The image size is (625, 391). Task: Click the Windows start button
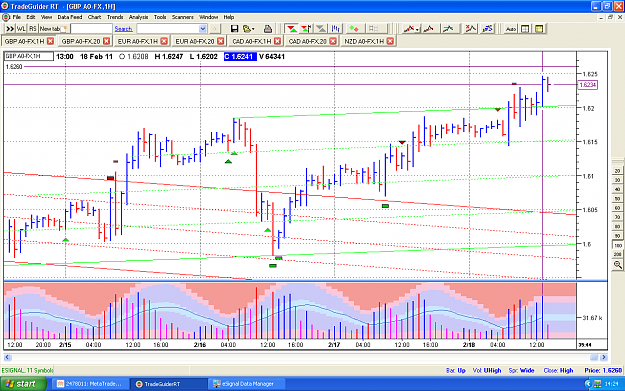23,384
